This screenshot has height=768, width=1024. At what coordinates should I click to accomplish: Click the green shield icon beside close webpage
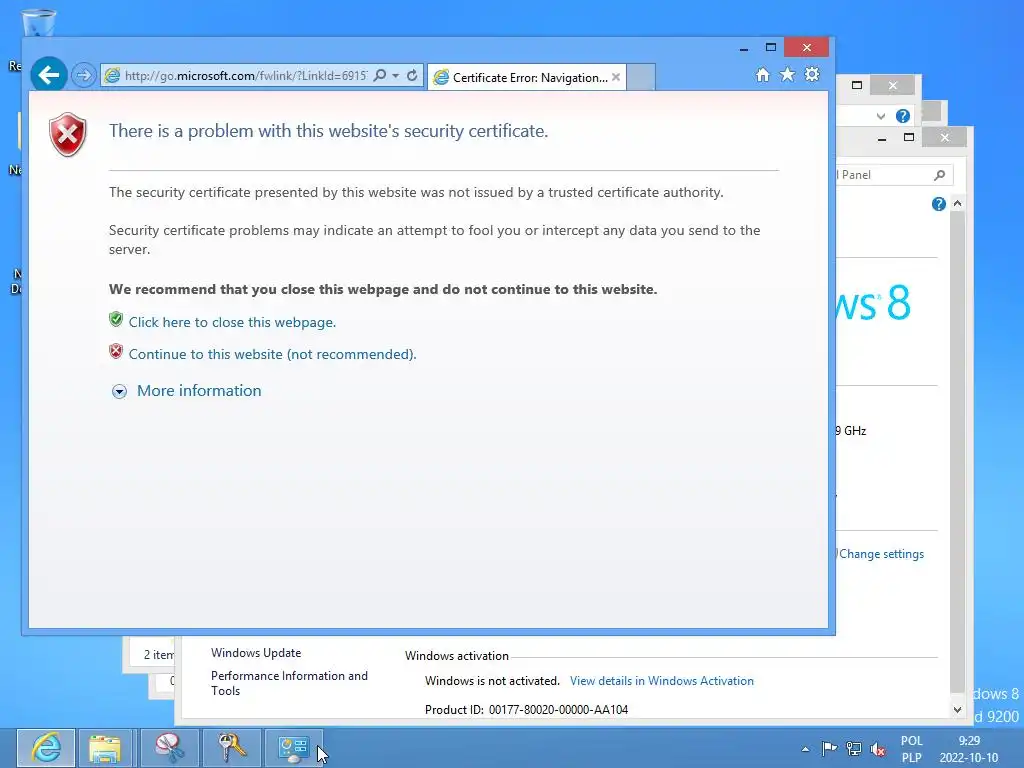116,319
